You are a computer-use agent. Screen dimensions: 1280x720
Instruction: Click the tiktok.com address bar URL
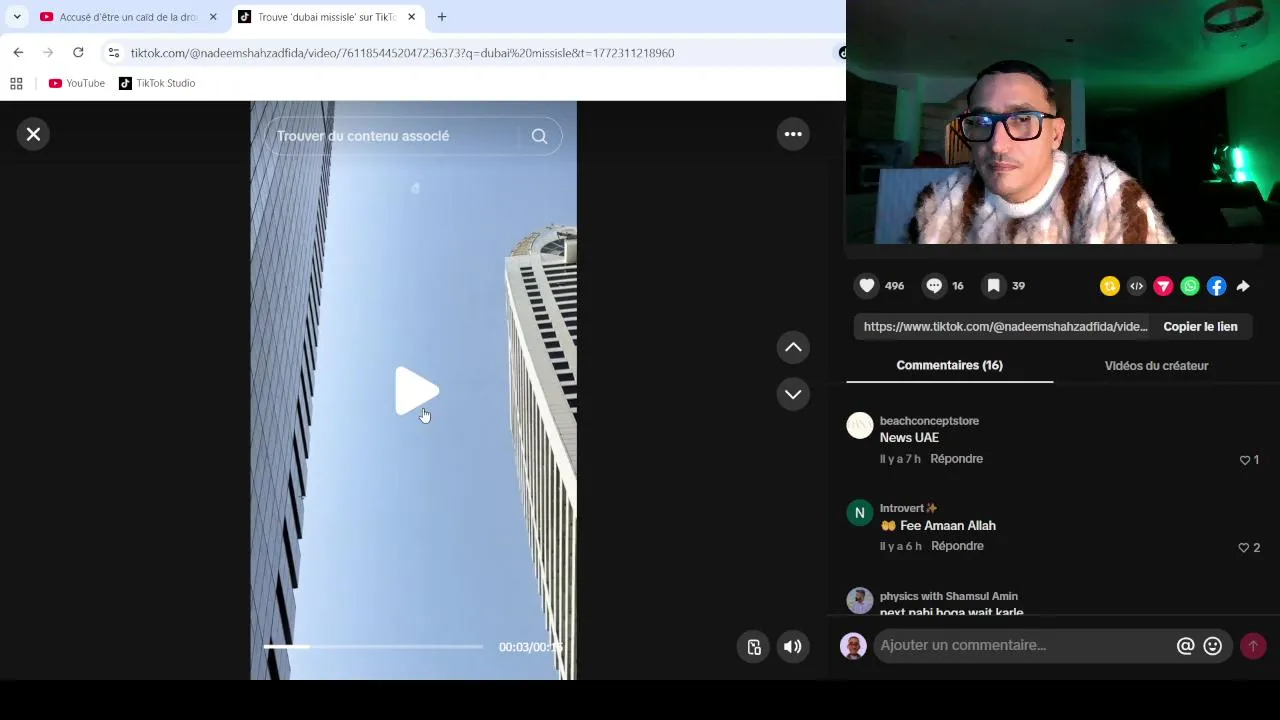[402, 53]
